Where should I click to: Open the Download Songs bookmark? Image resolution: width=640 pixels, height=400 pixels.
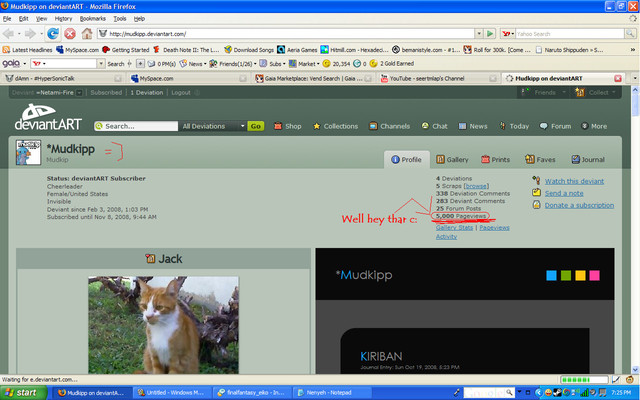tap(249, 50)
